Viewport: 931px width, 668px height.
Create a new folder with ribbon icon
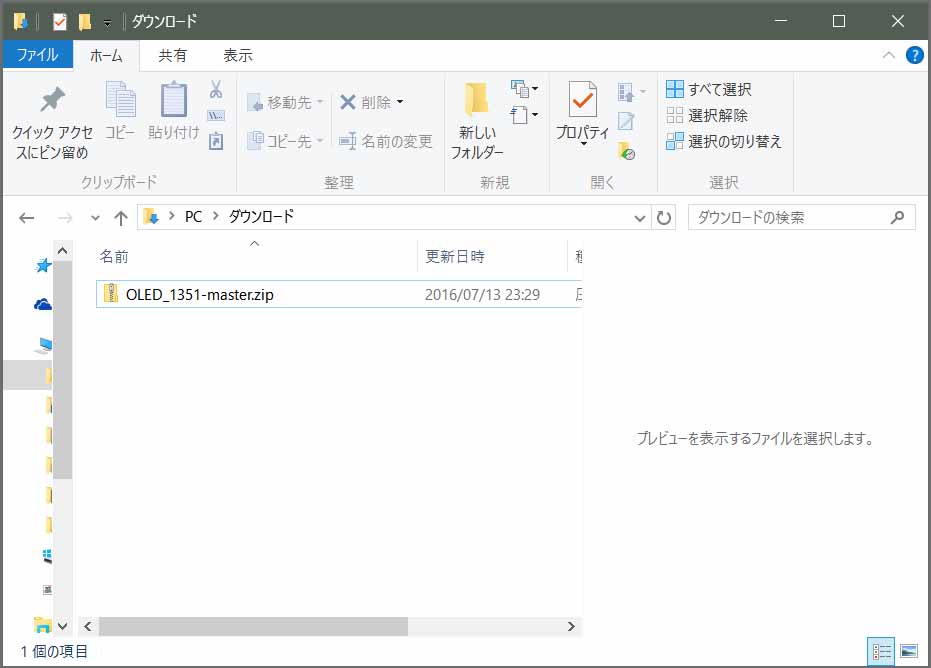coord(477,101)
